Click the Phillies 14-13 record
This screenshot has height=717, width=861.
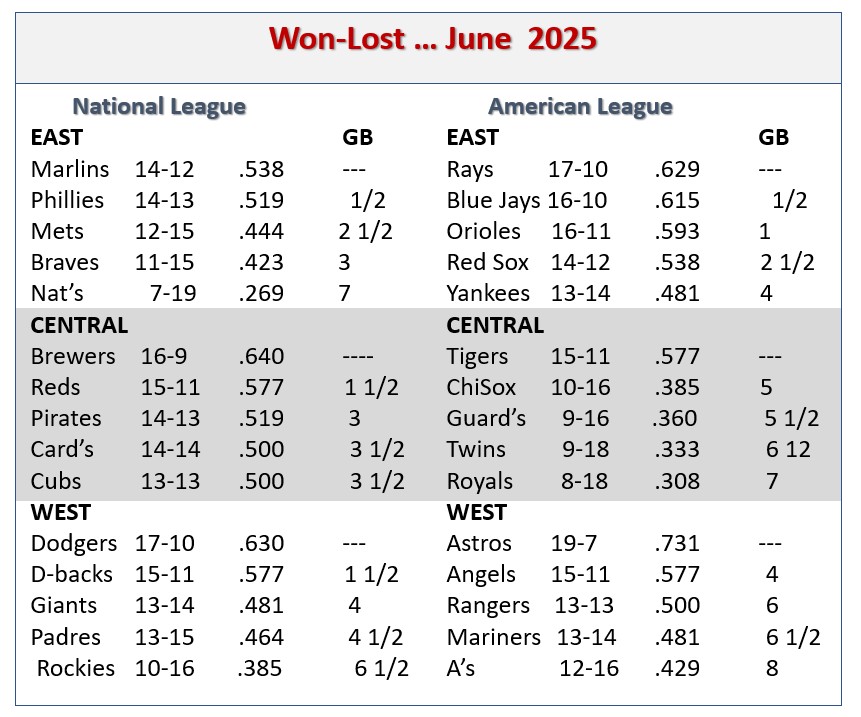(165, 200)
